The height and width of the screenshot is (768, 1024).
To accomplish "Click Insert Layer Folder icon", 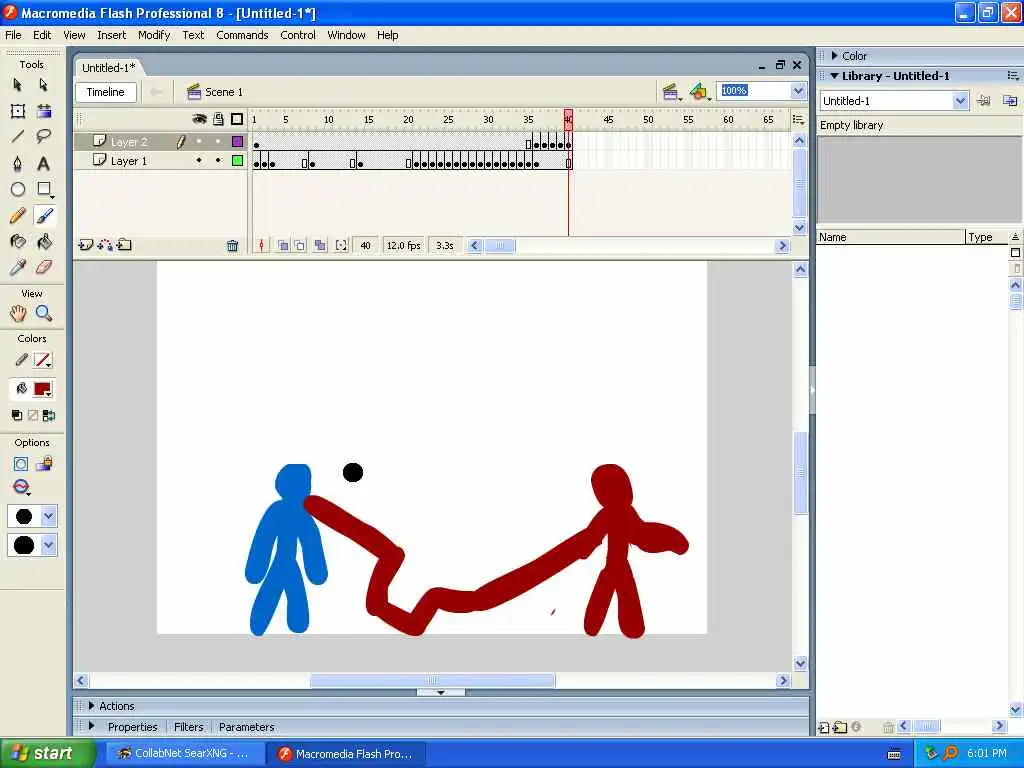I will point(124,246).
